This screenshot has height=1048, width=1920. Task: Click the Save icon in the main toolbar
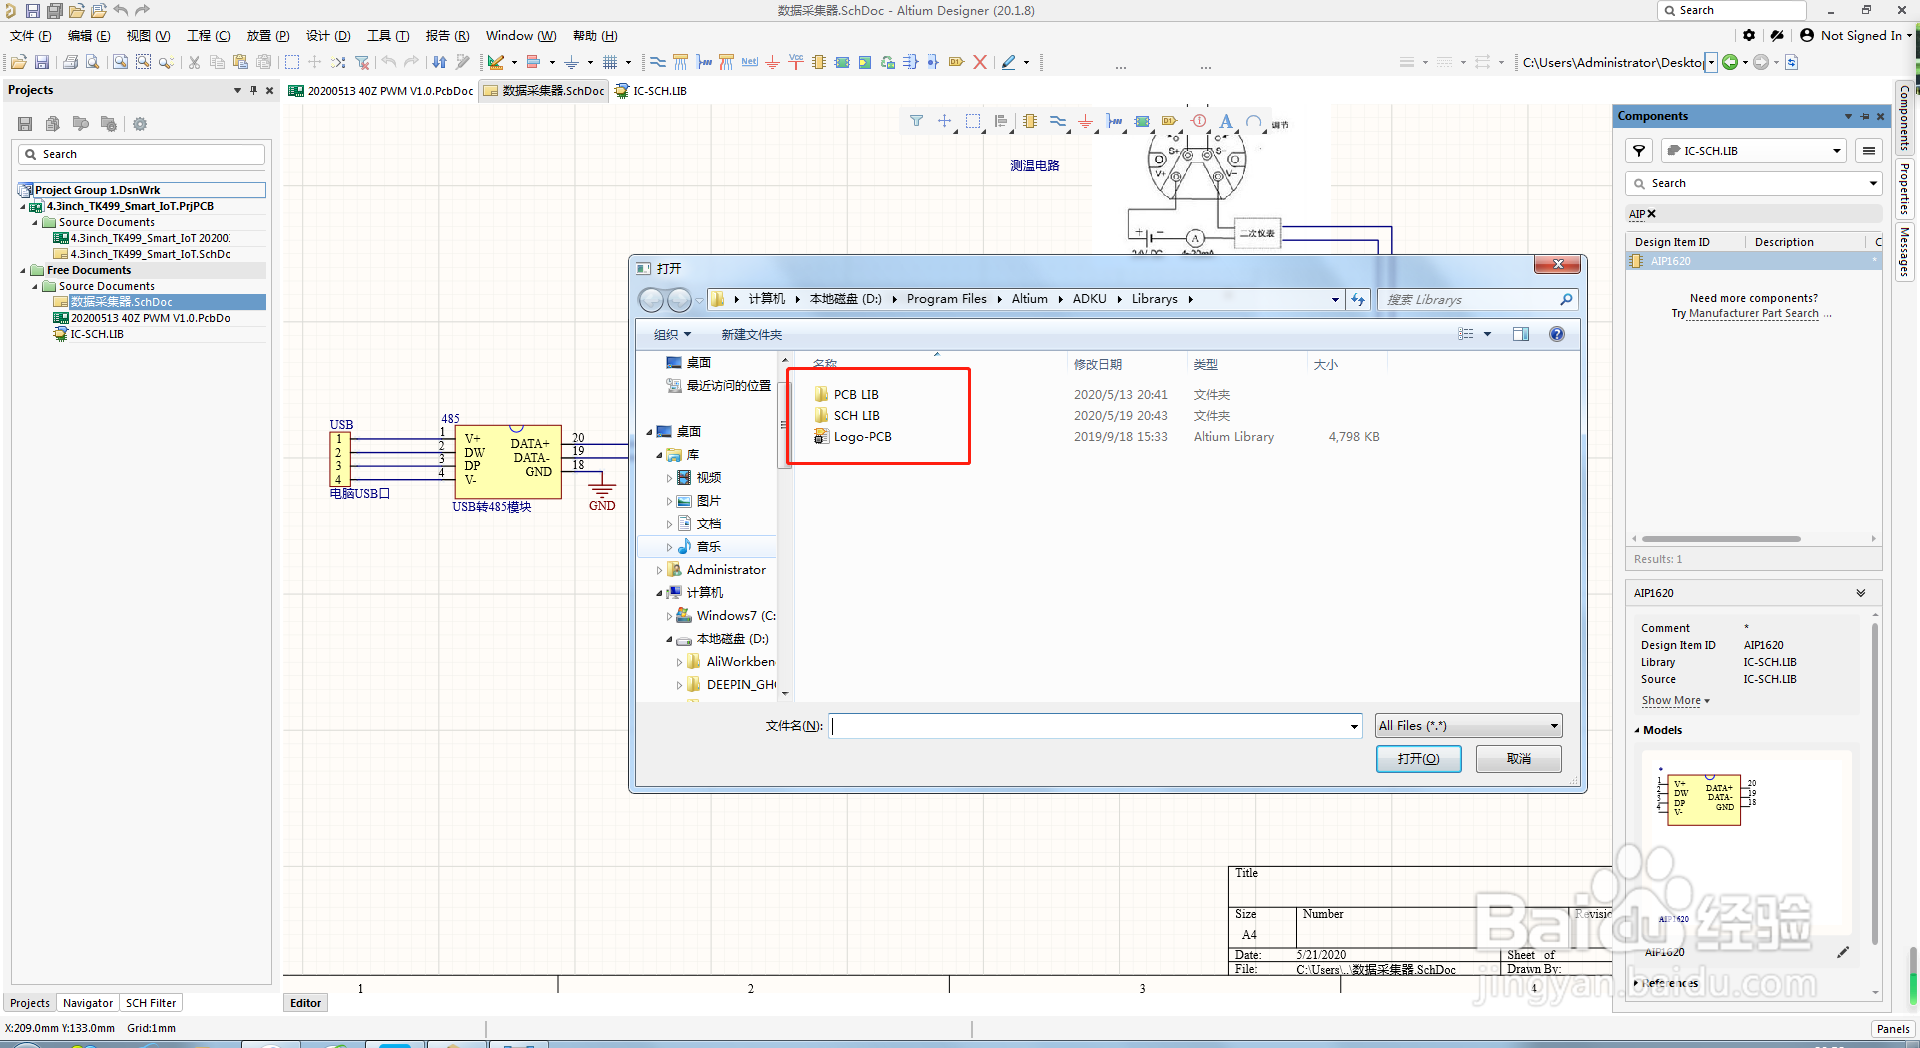coord(42,62)
